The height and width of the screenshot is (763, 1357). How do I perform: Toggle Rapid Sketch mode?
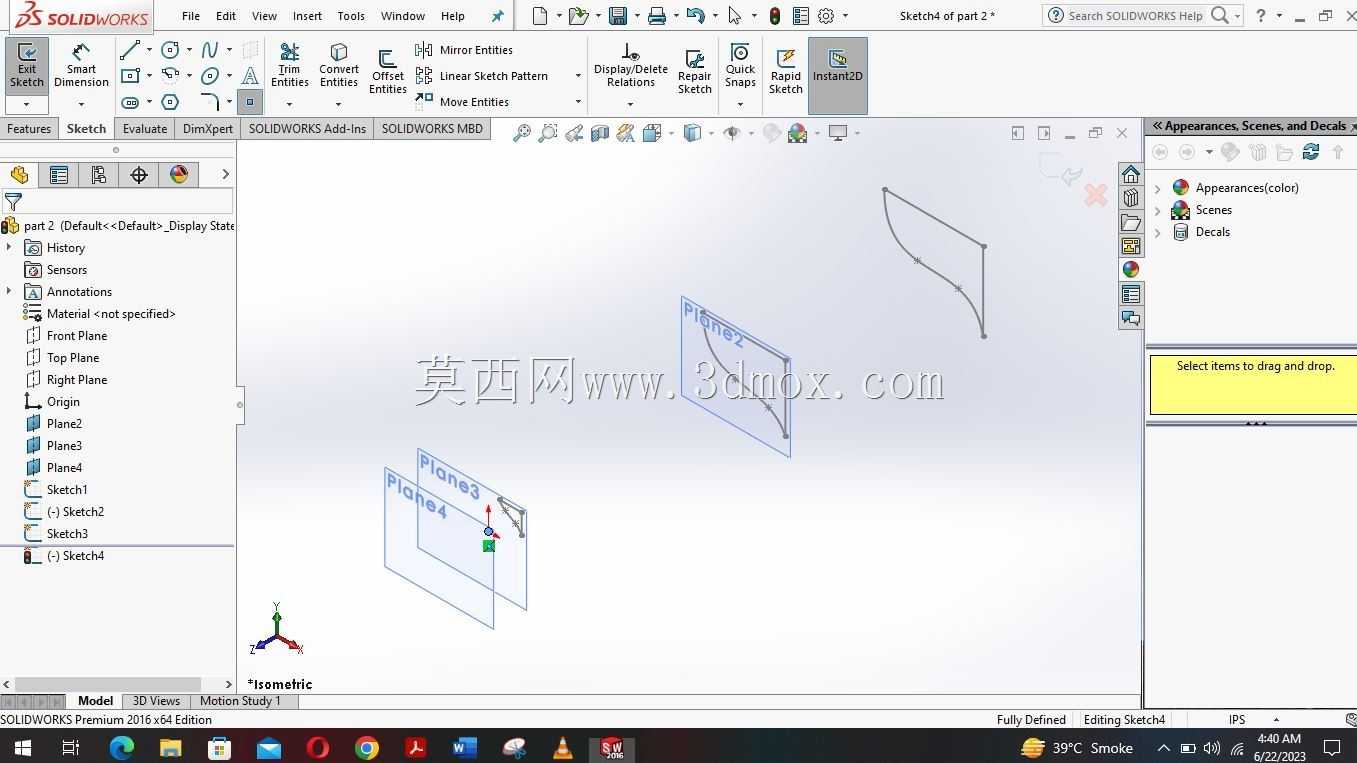tap(786, 72)
